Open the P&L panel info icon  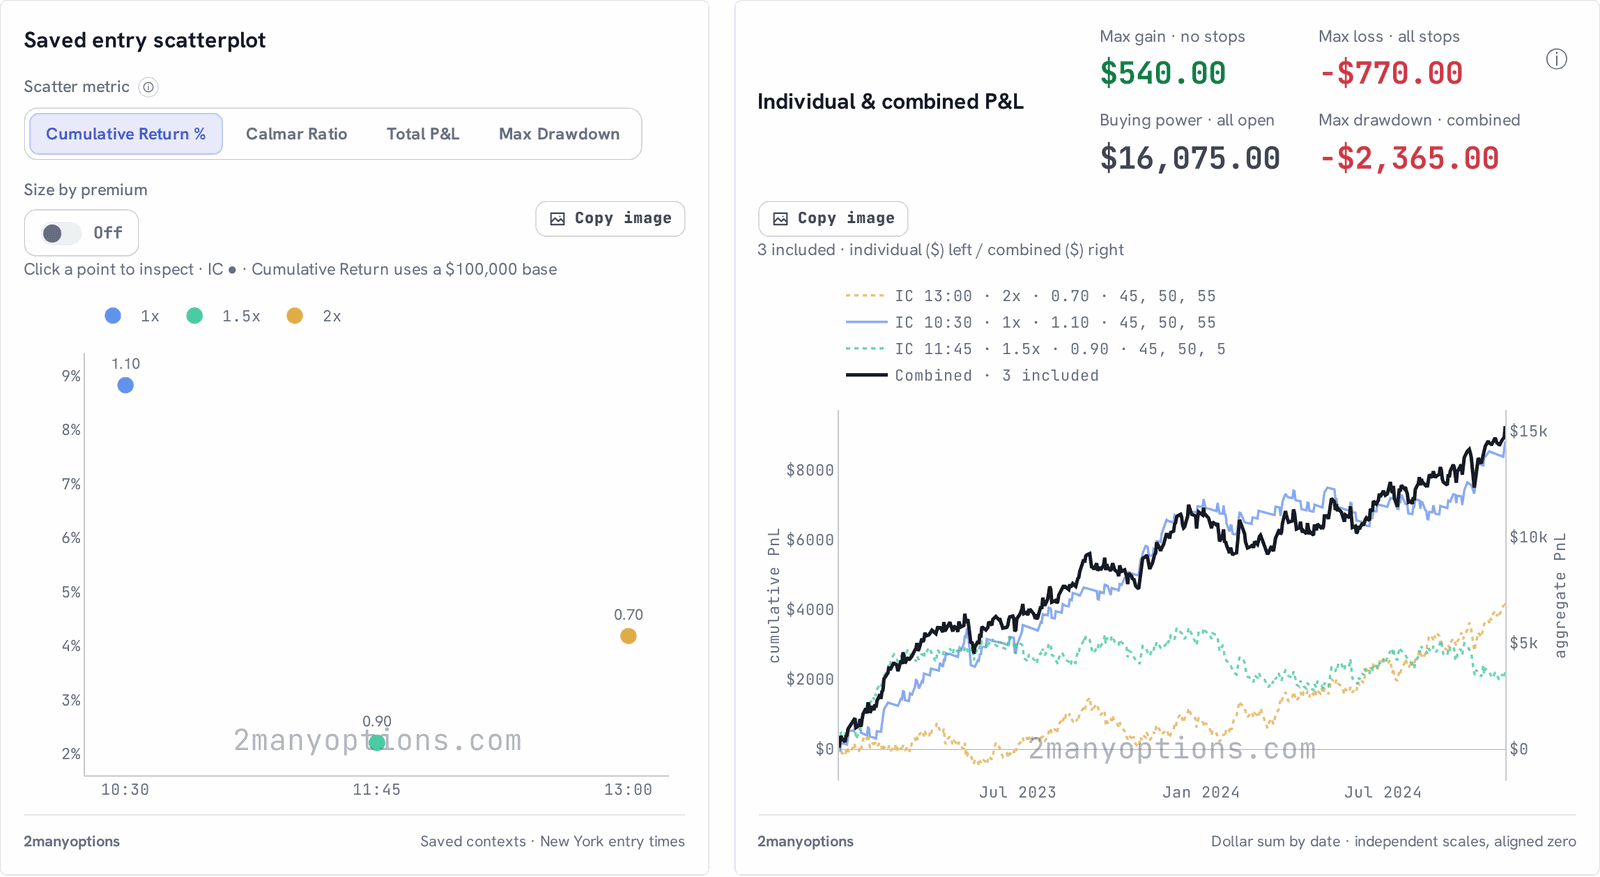click(x=1556, y=59)
